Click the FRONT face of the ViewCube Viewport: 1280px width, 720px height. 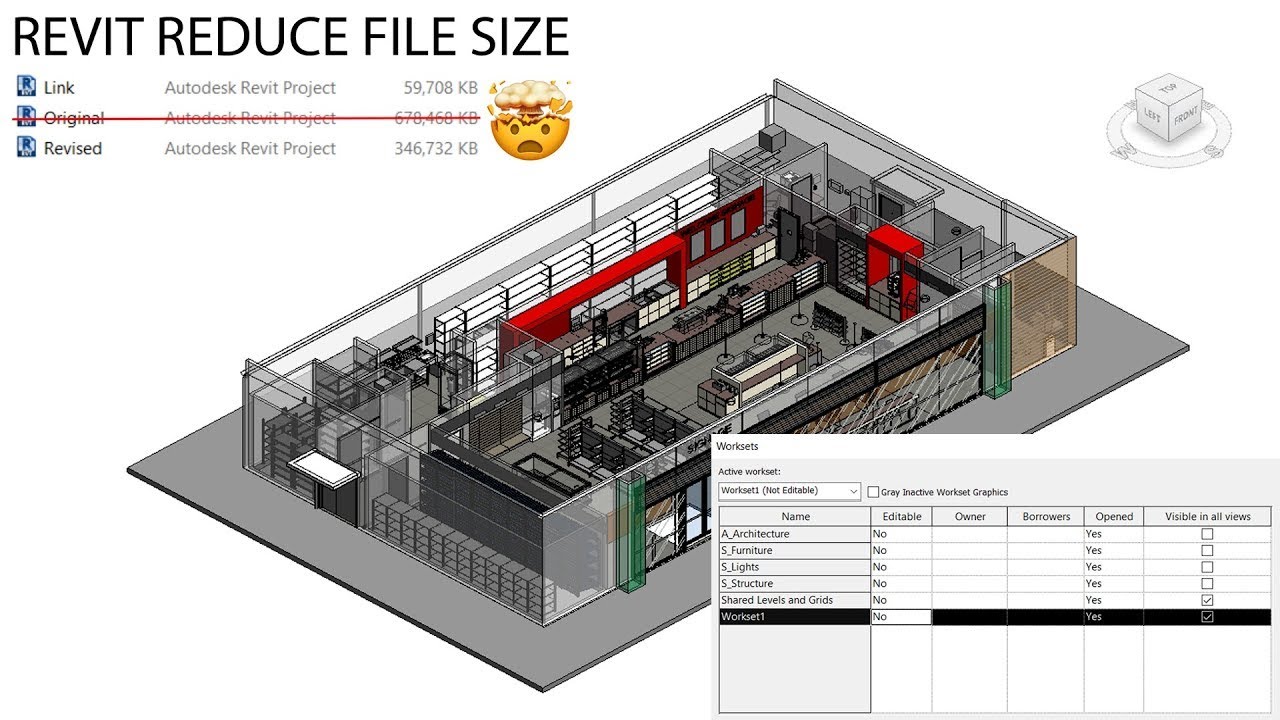click(1186, 117)
